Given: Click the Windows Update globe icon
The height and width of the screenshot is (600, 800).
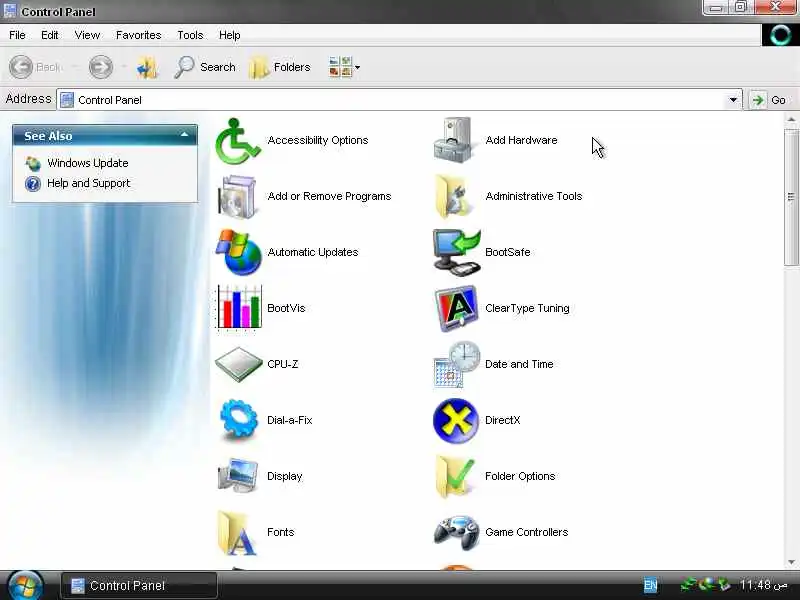Looking at the screenshot, I should (33, 164).
